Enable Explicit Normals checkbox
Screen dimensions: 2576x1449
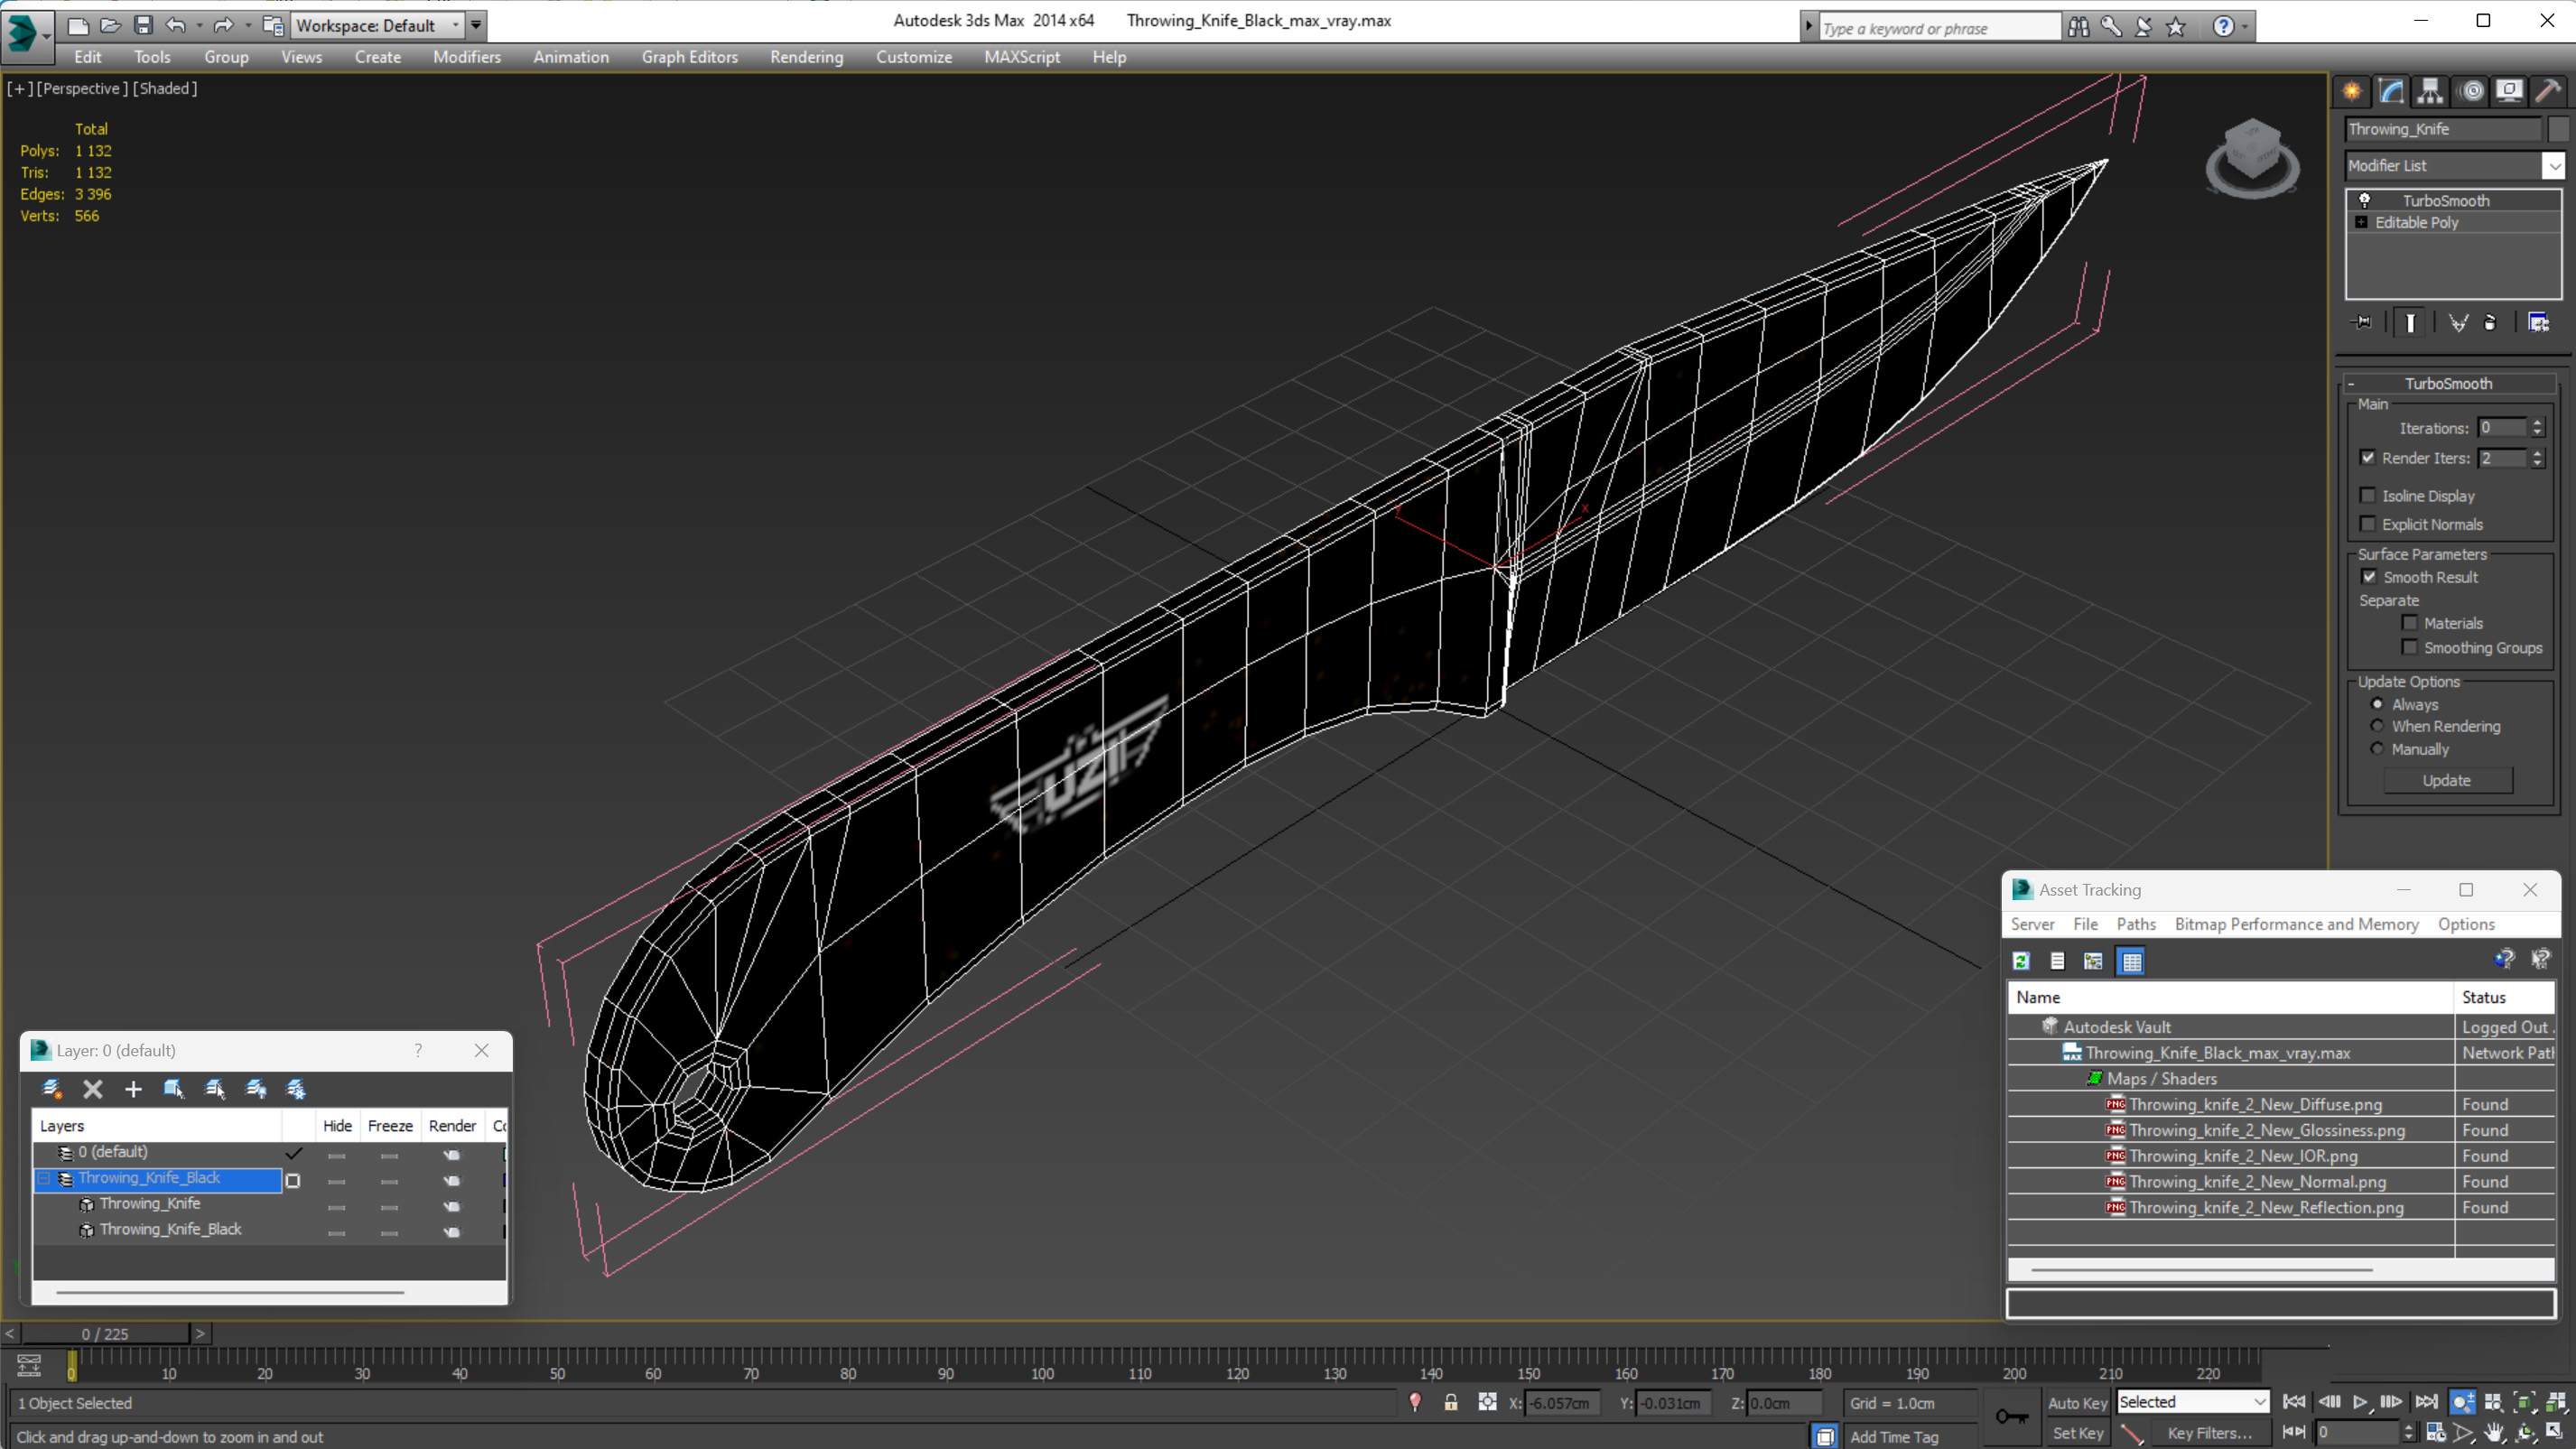pos(2368,524)
